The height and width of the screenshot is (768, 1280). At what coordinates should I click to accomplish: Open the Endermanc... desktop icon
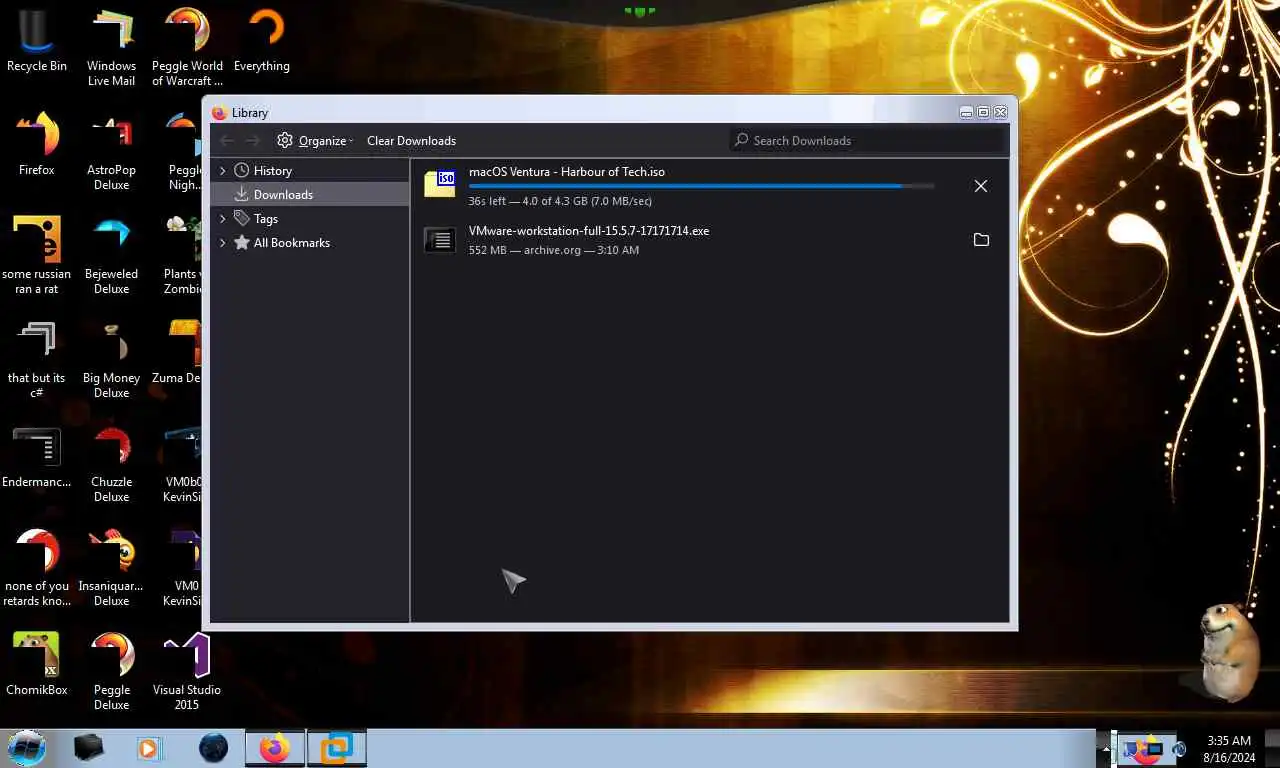[x=37, y=458]
